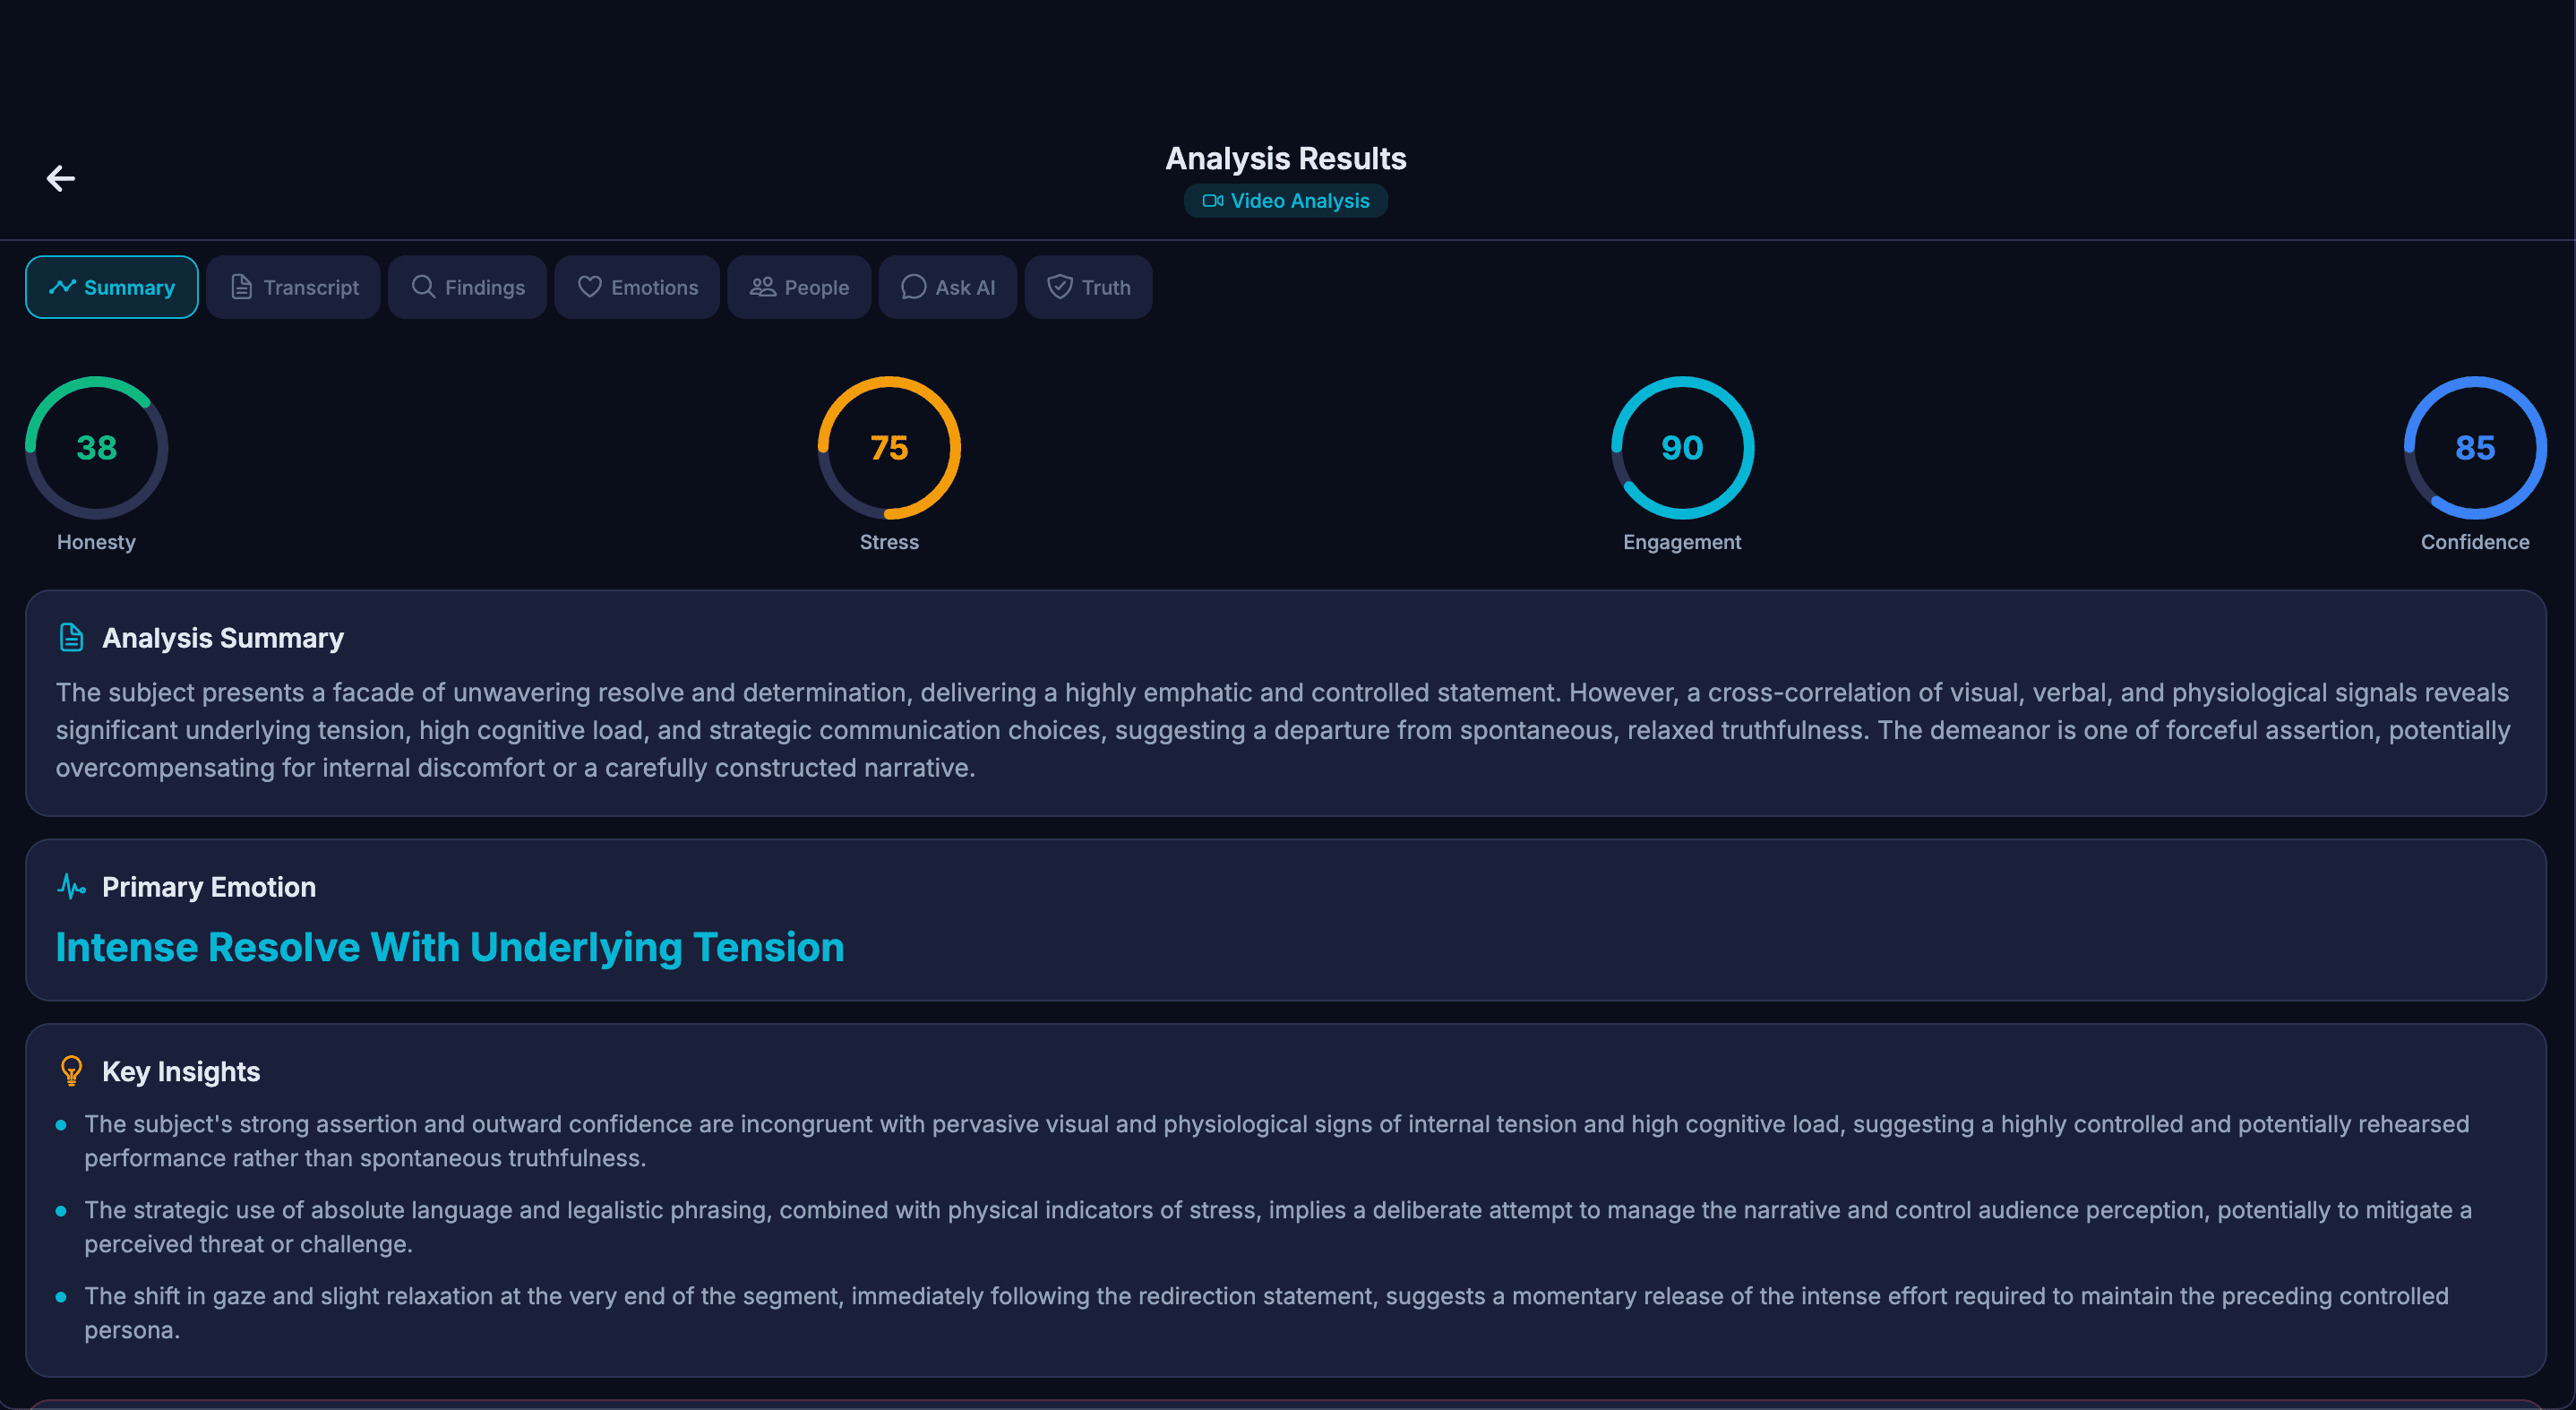Screen dimensions: 2576x1410
Task: Open the Ask AI section
Action: 947,287
